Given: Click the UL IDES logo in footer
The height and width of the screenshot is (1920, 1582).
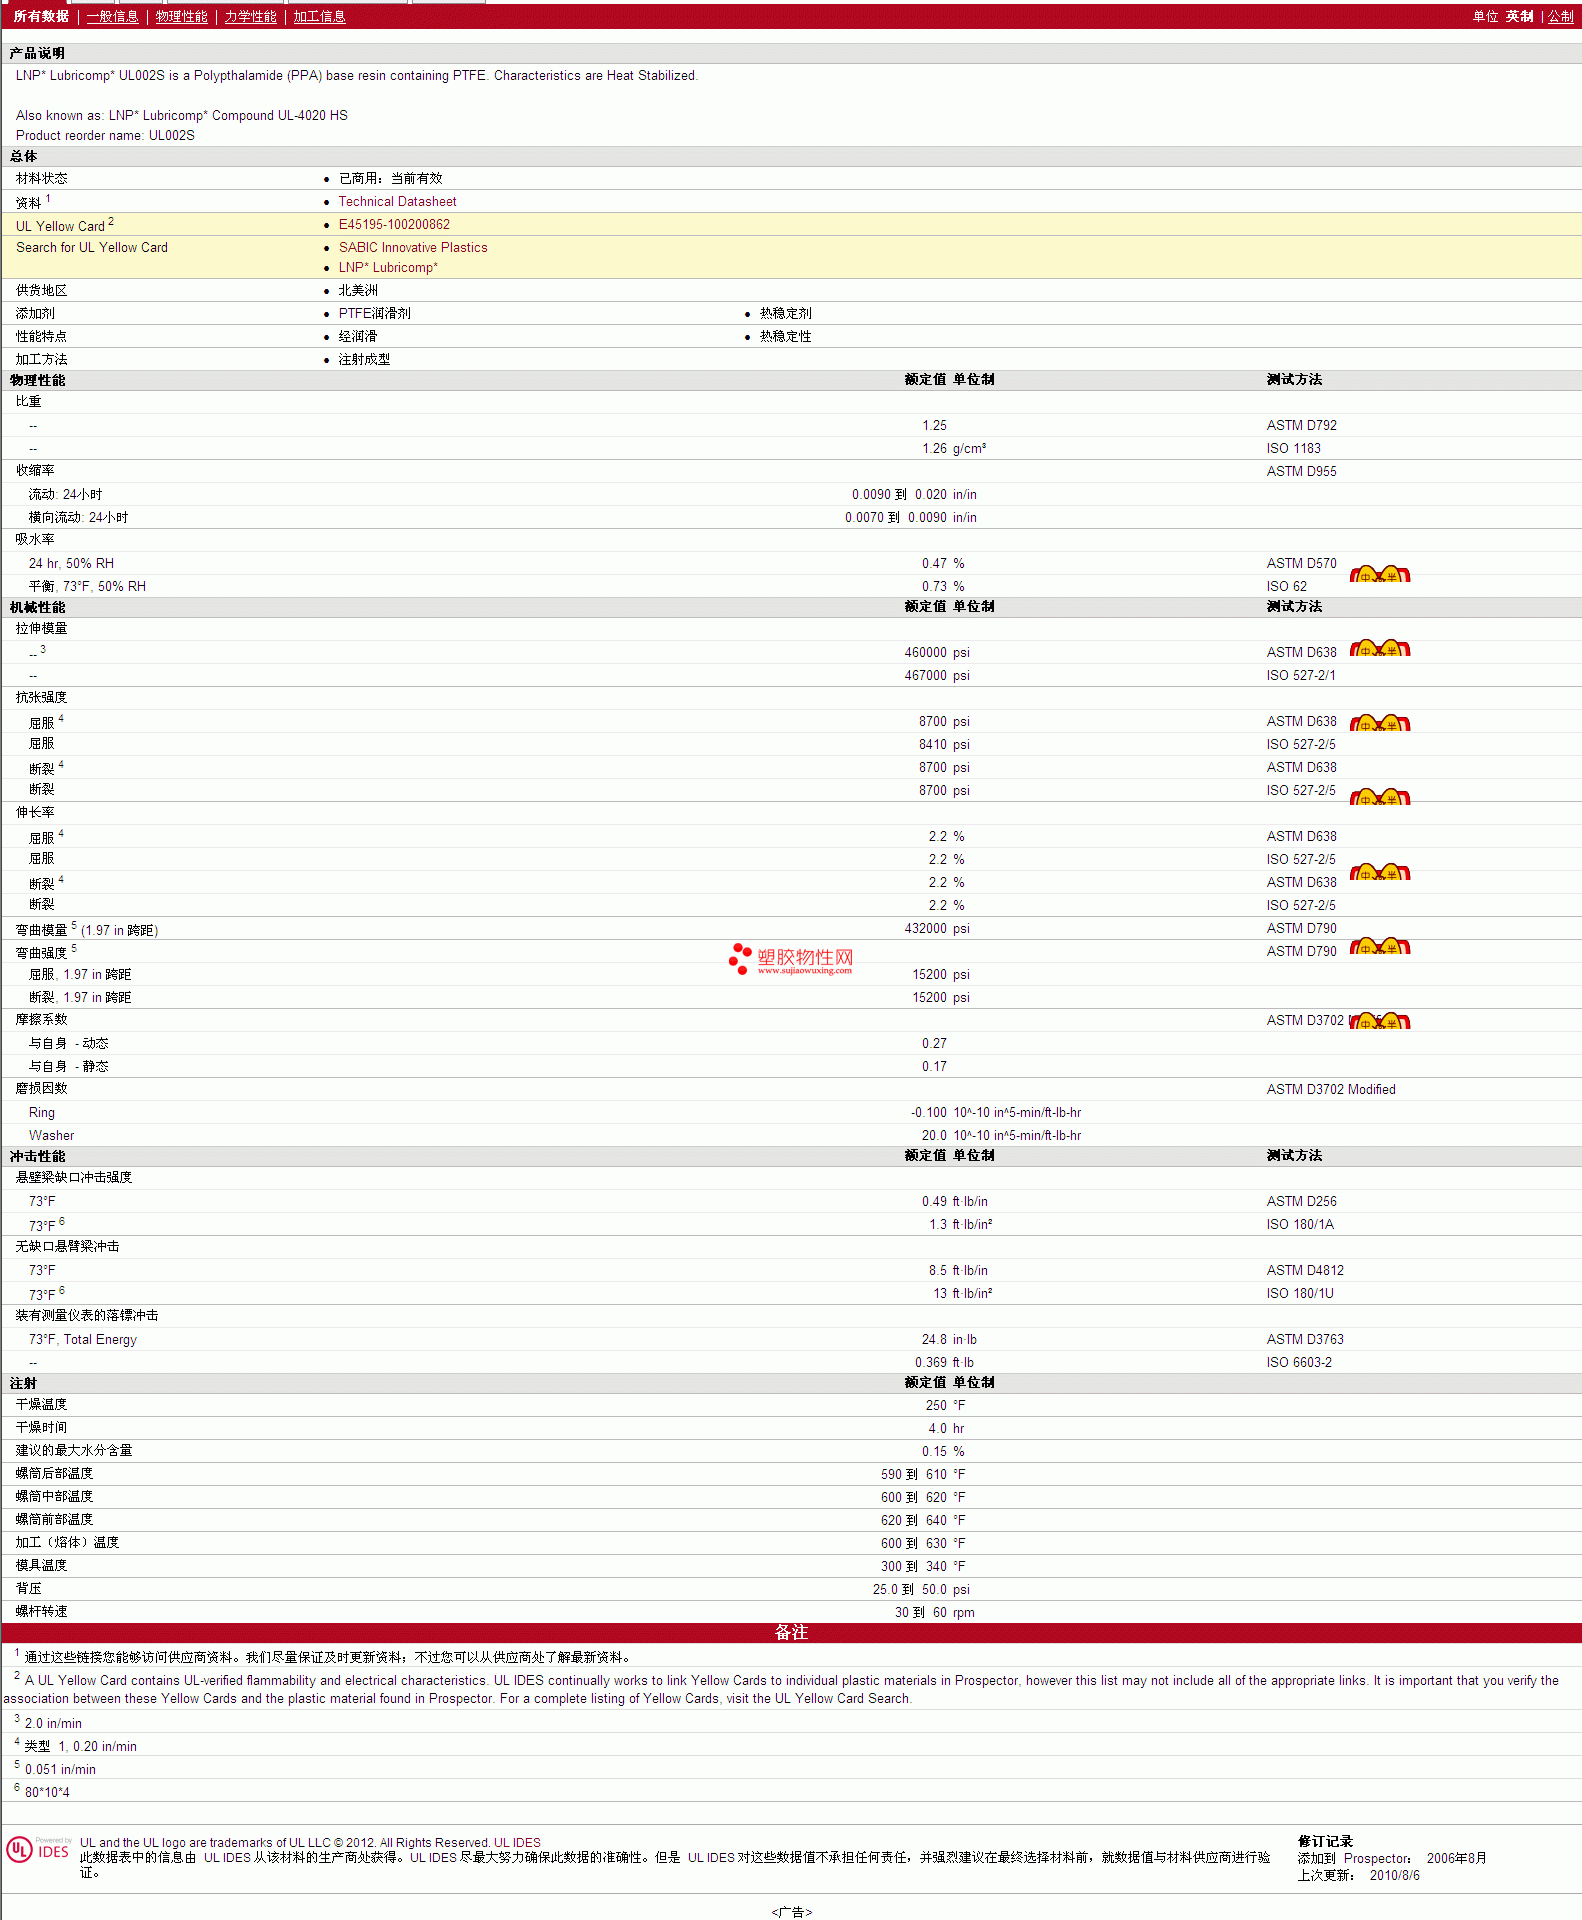Looking at the screenshot, I should coord(38,1850).
